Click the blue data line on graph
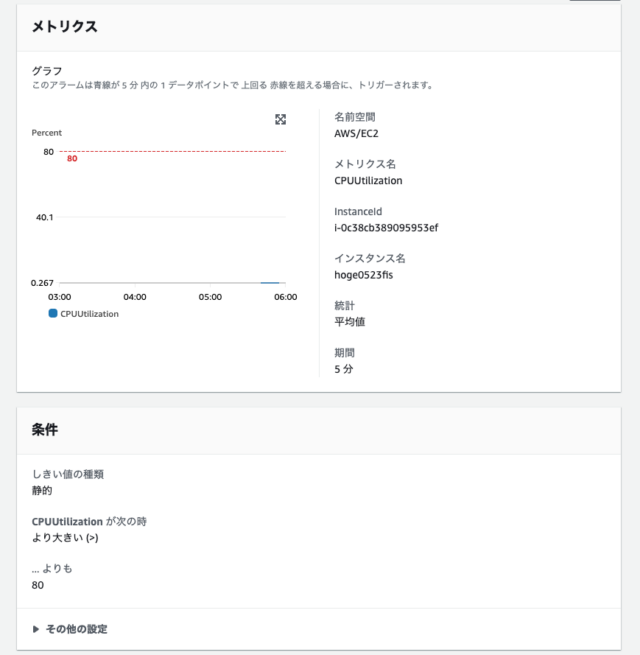640x655 pixels. point(270,283)
